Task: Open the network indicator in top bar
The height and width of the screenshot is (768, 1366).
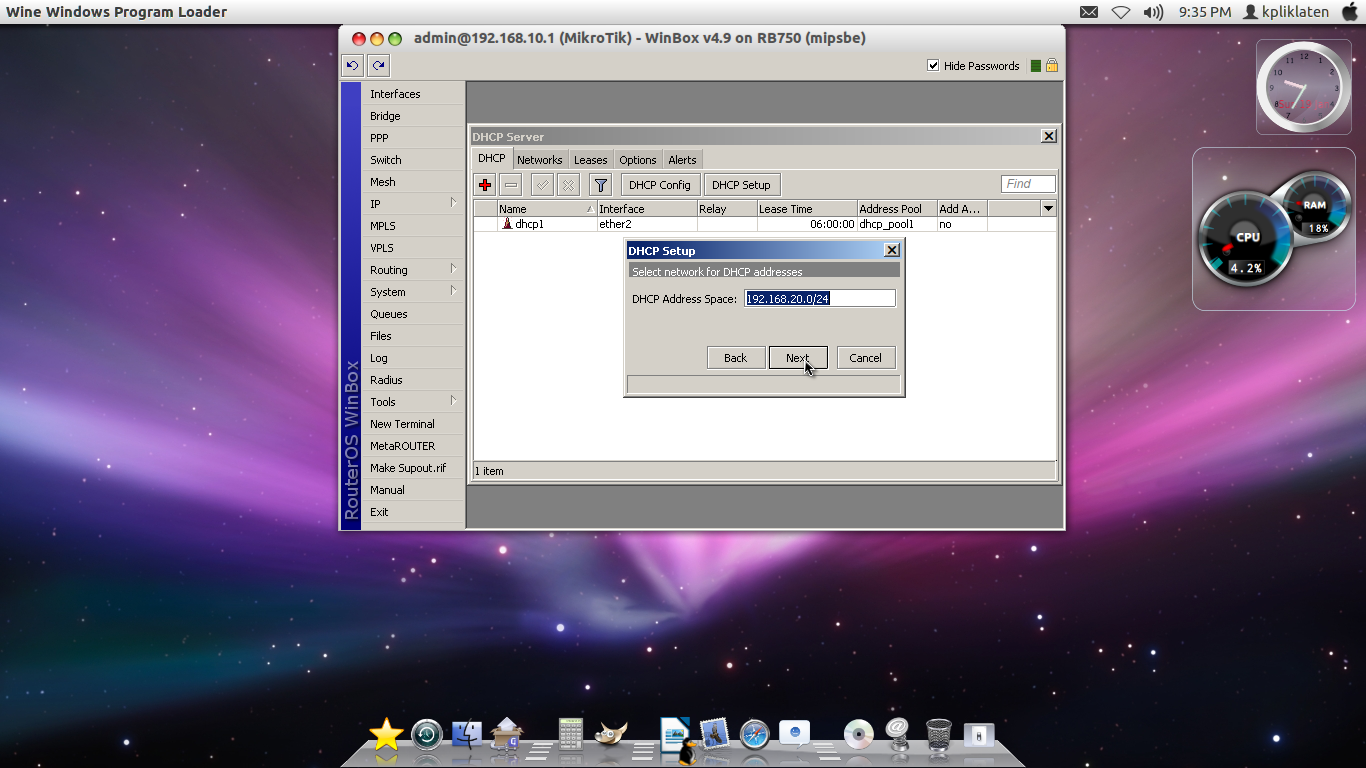Action: click(x=1121, y=12)
